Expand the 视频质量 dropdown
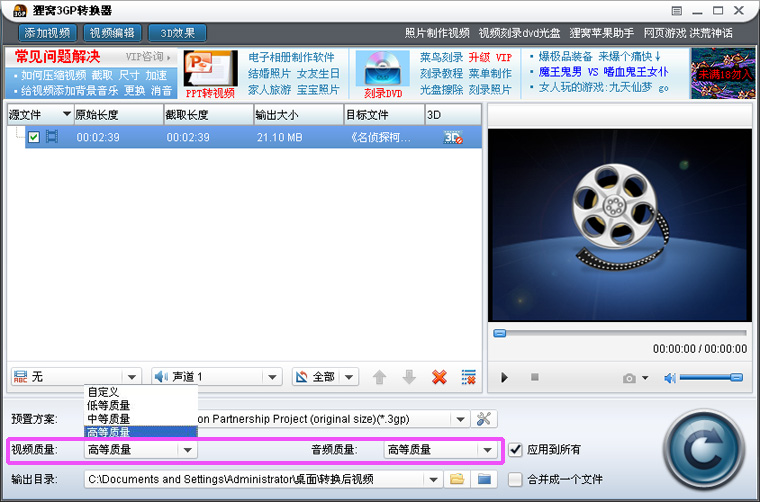Screen dimensions: 760x502 click(188, 450)
